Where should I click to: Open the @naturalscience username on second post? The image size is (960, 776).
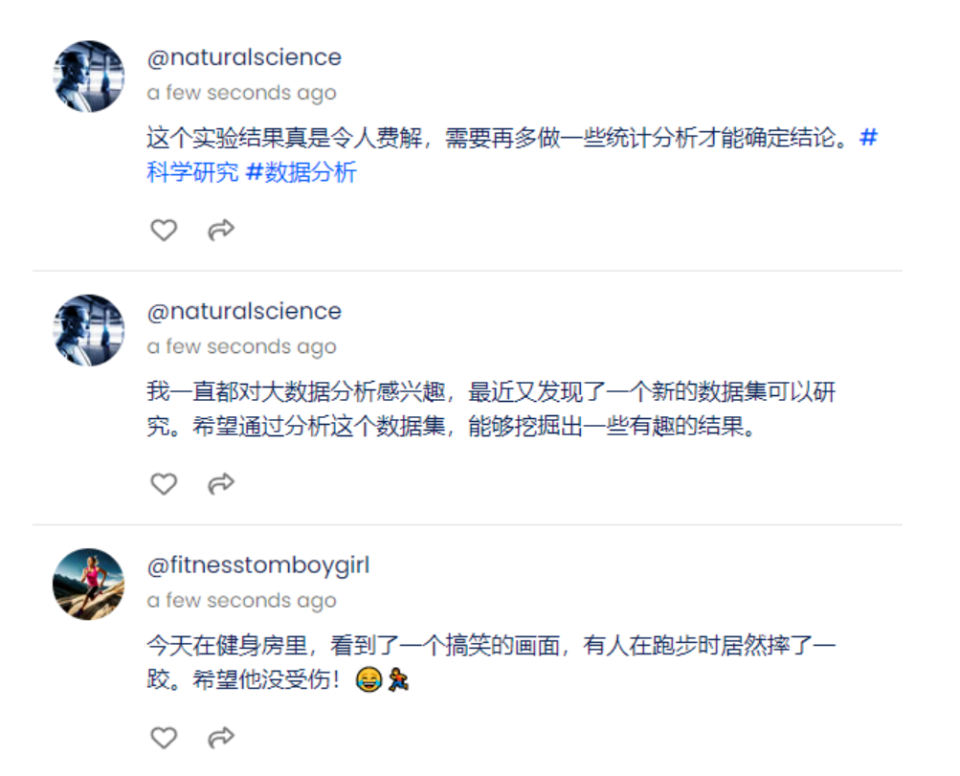tap(243, 311)
